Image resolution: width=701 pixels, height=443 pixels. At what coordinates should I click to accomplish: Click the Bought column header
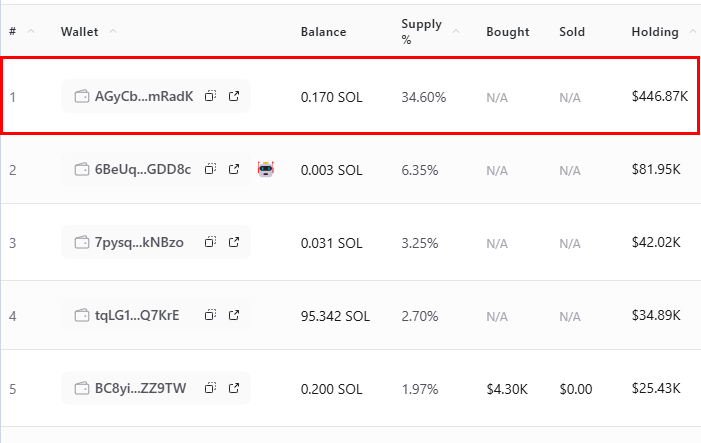pos(507,32)
